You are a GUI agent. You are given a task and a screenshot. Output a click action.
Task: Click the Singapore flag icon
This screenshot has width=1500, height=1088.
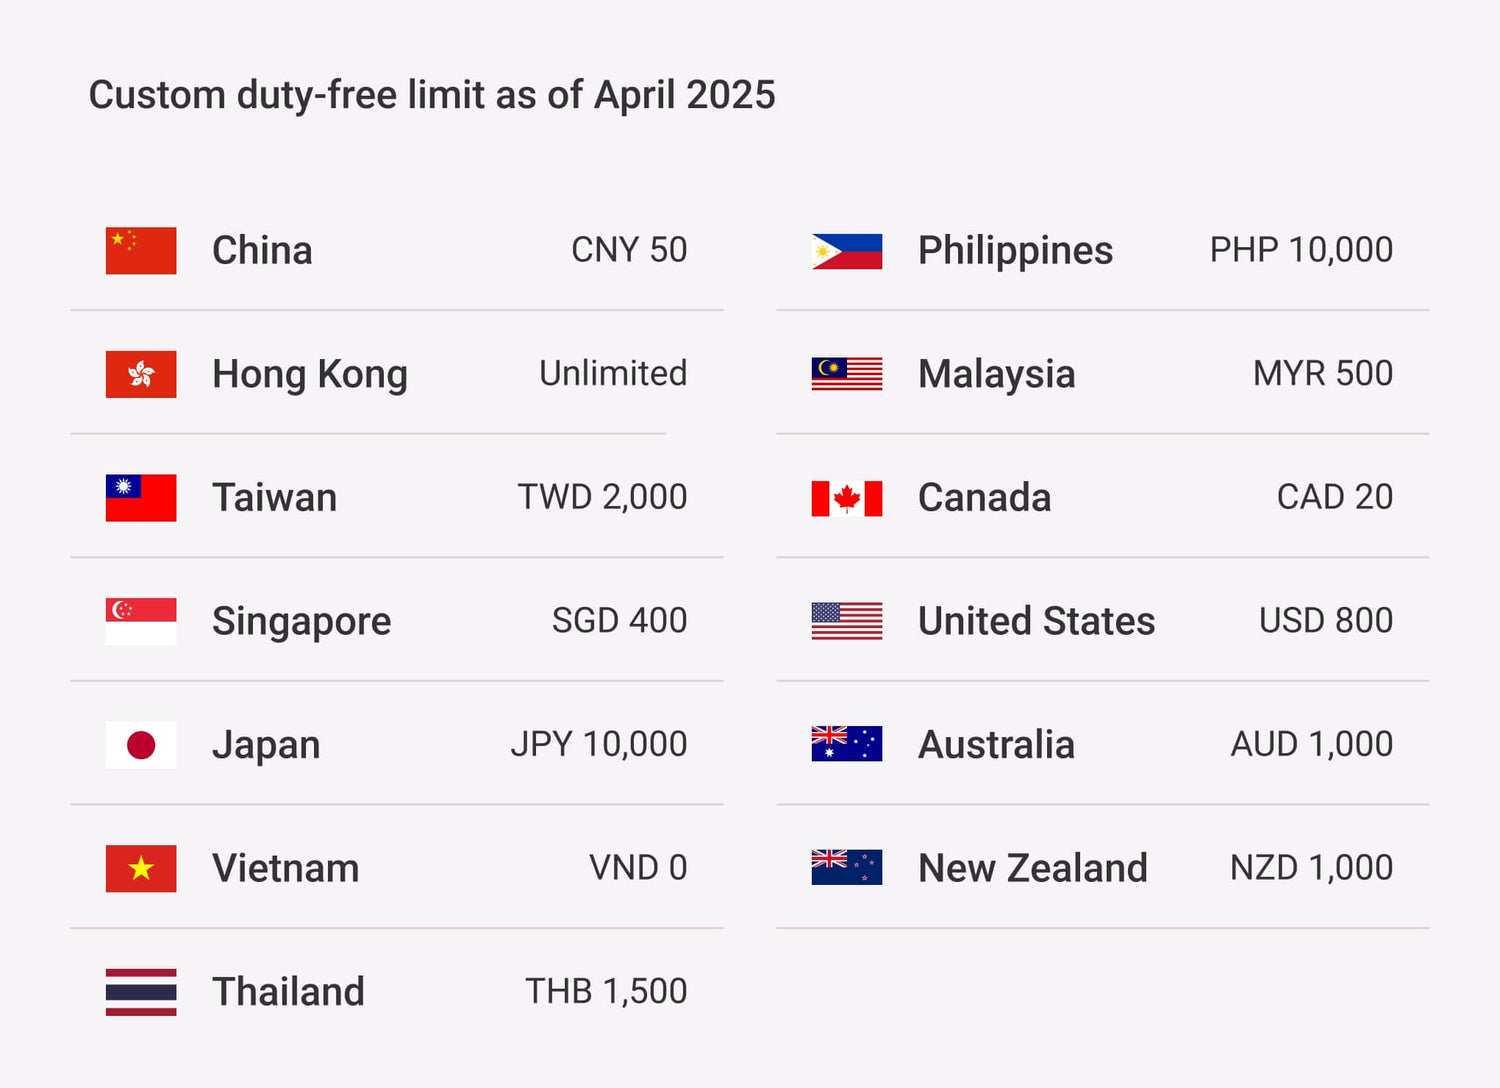[141, 621]
